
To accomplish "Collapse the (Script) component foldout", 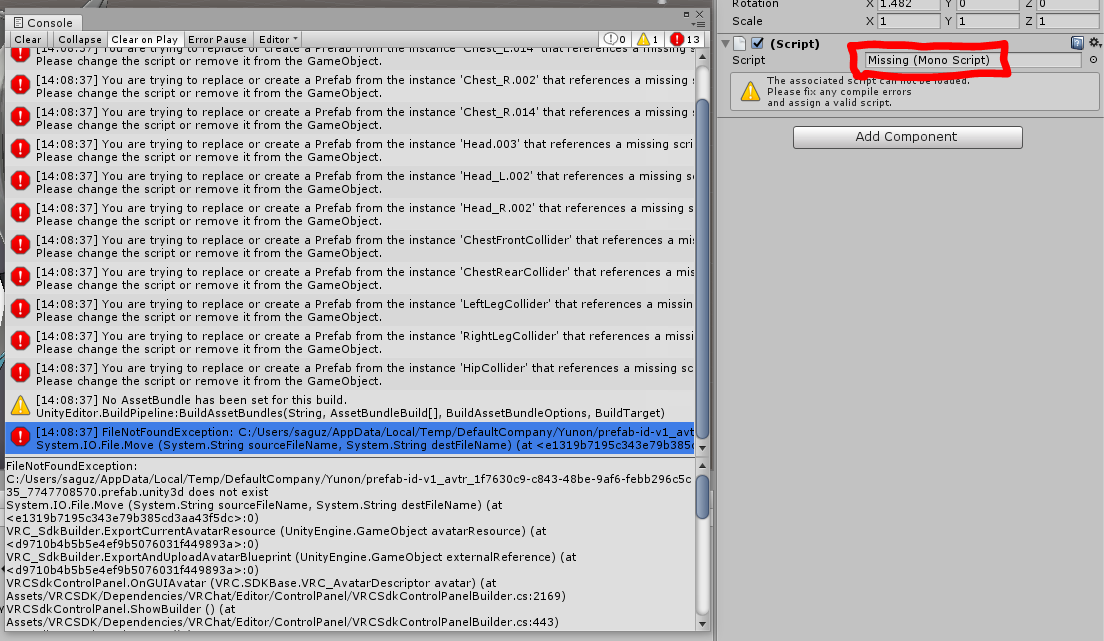I will 725,44.
